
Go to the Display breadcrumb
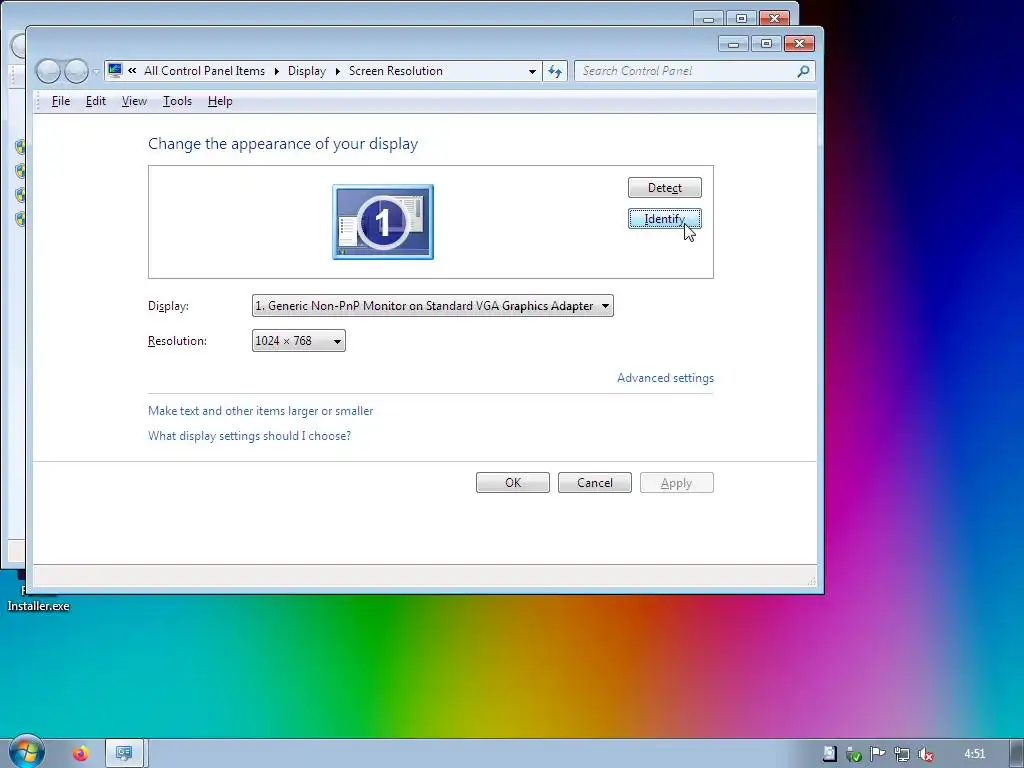coord(306,71)
